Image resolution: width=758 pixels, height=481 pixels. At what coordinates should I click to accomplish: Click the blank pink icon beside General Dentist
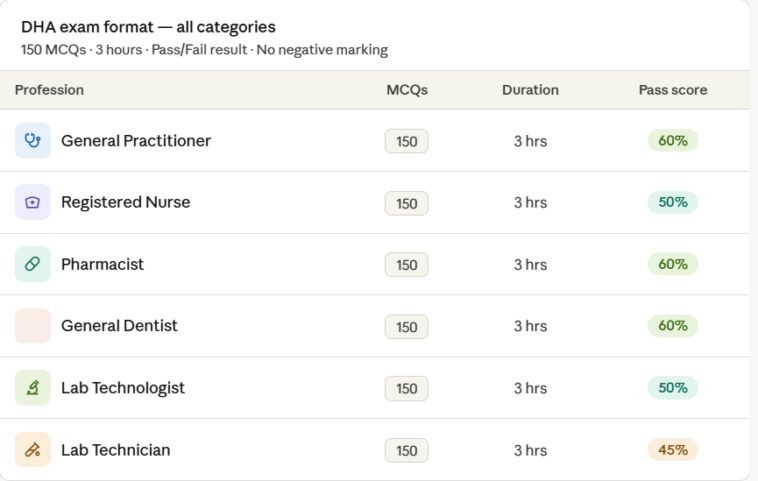click(33, 326)
